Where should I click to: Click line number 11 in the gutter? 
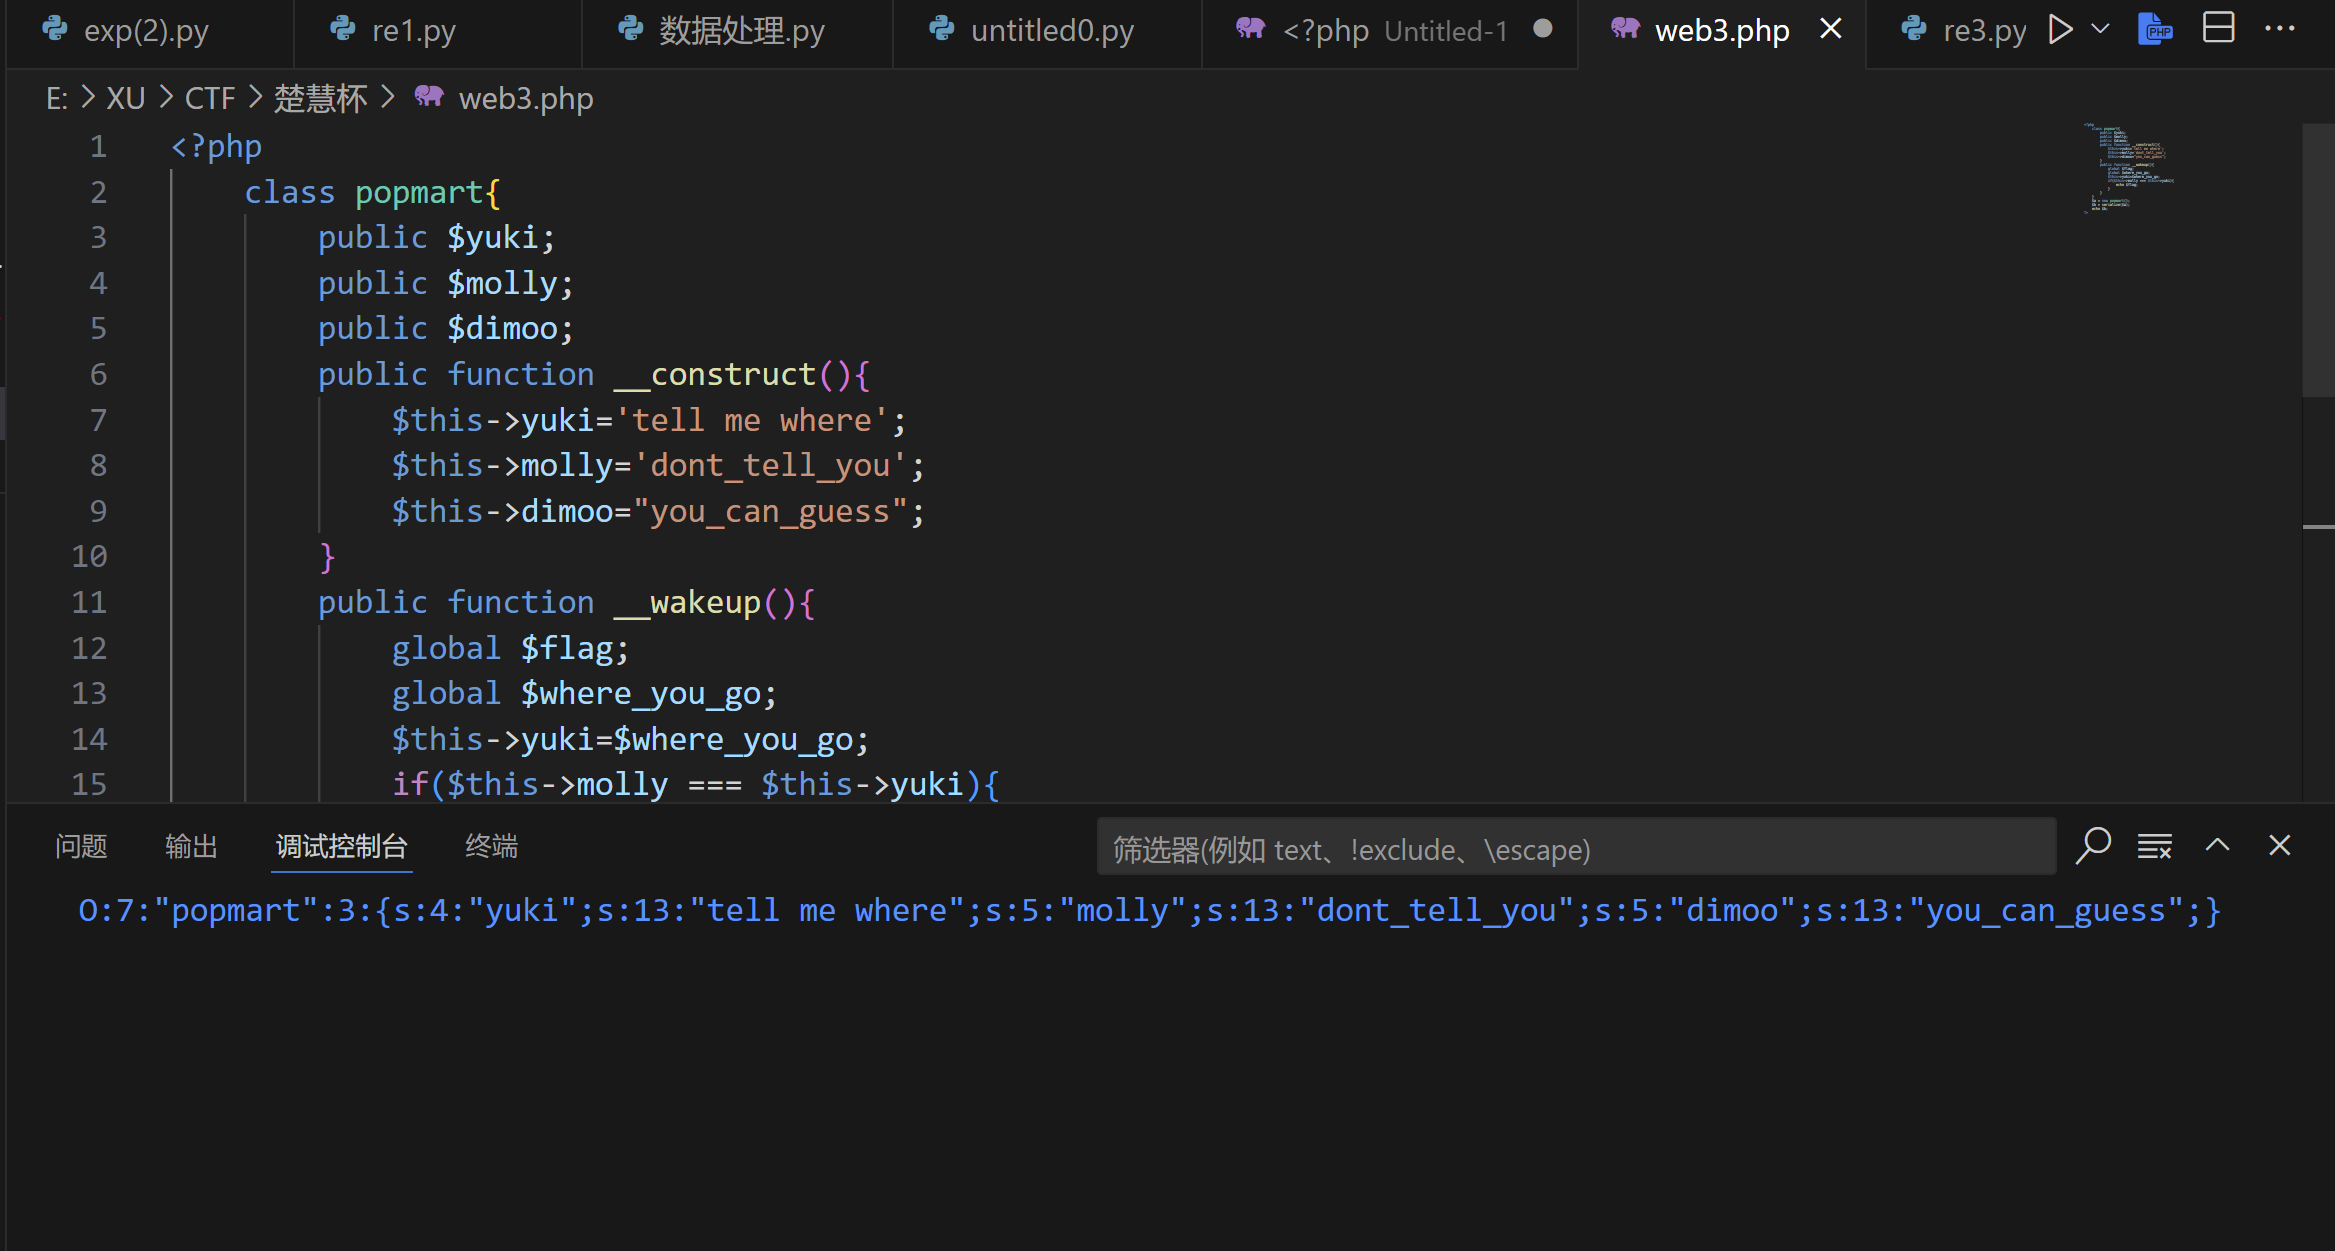click(x=89, y=602)
